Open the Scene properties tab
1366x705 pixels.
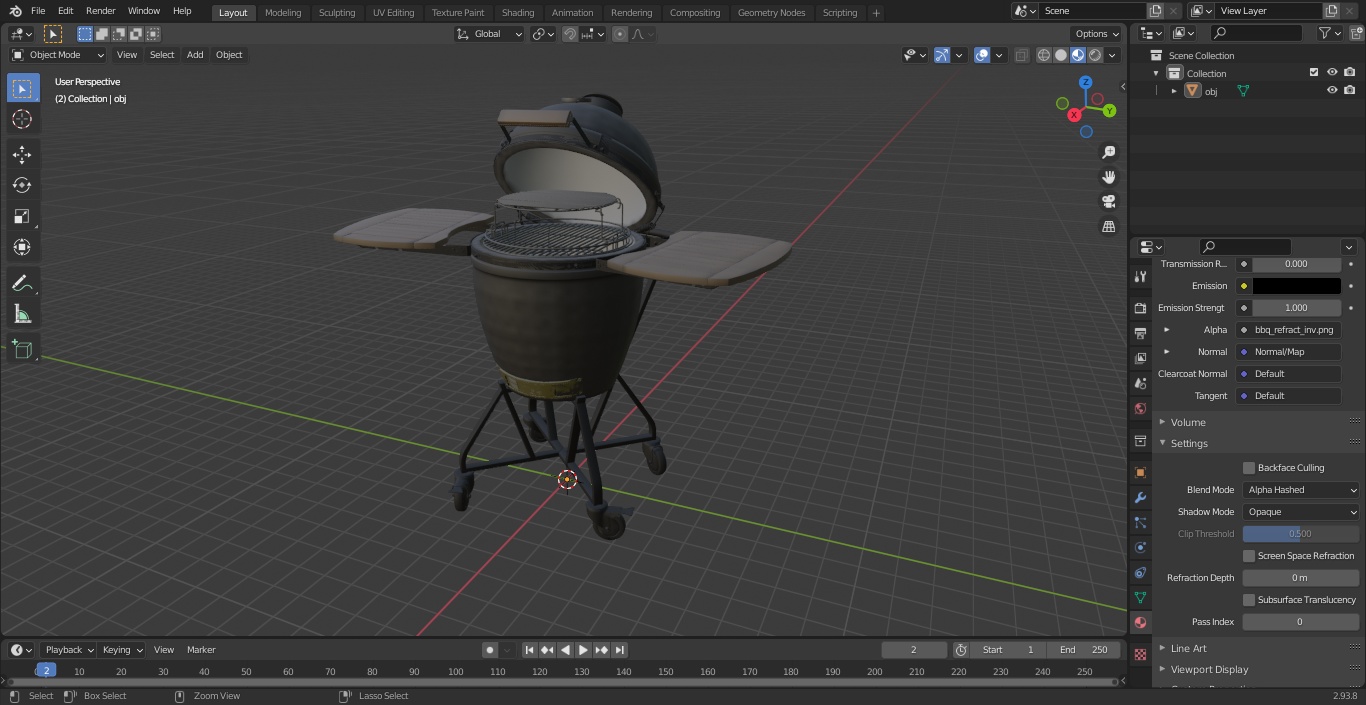tap(1140, 383)
